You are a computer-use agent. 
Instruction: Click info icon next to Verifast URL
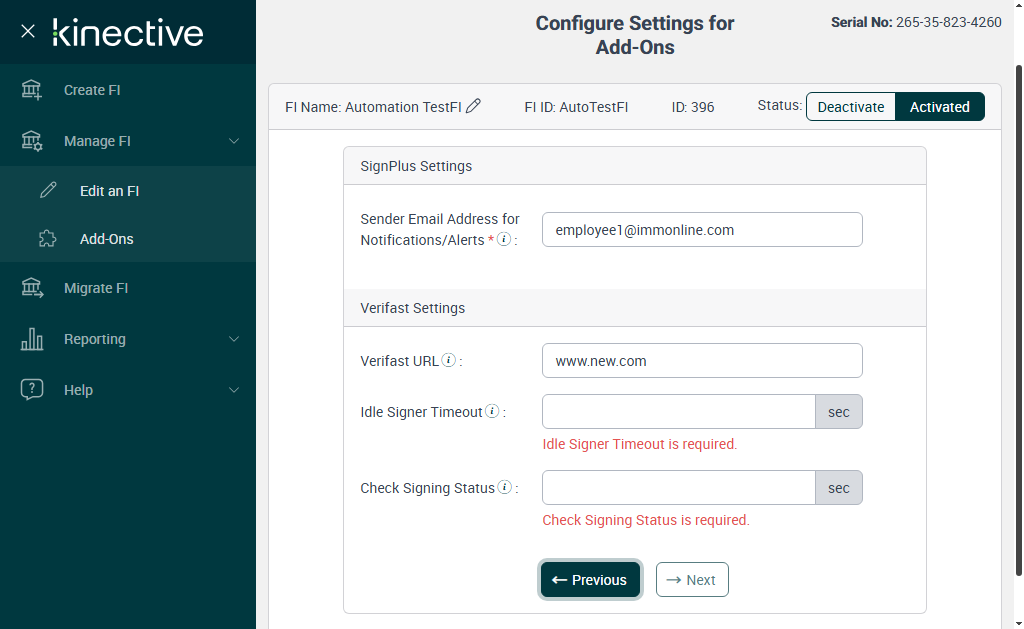(449, 360)
